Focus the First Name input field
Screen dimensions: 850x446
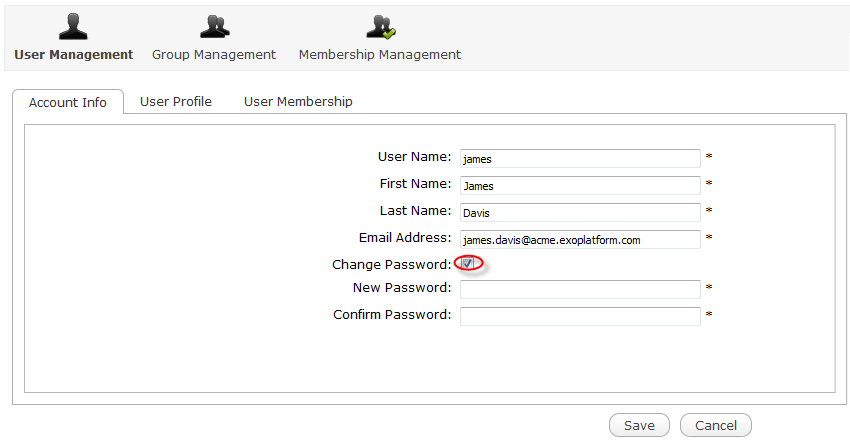pyautogui.click(x=580, y=185)
